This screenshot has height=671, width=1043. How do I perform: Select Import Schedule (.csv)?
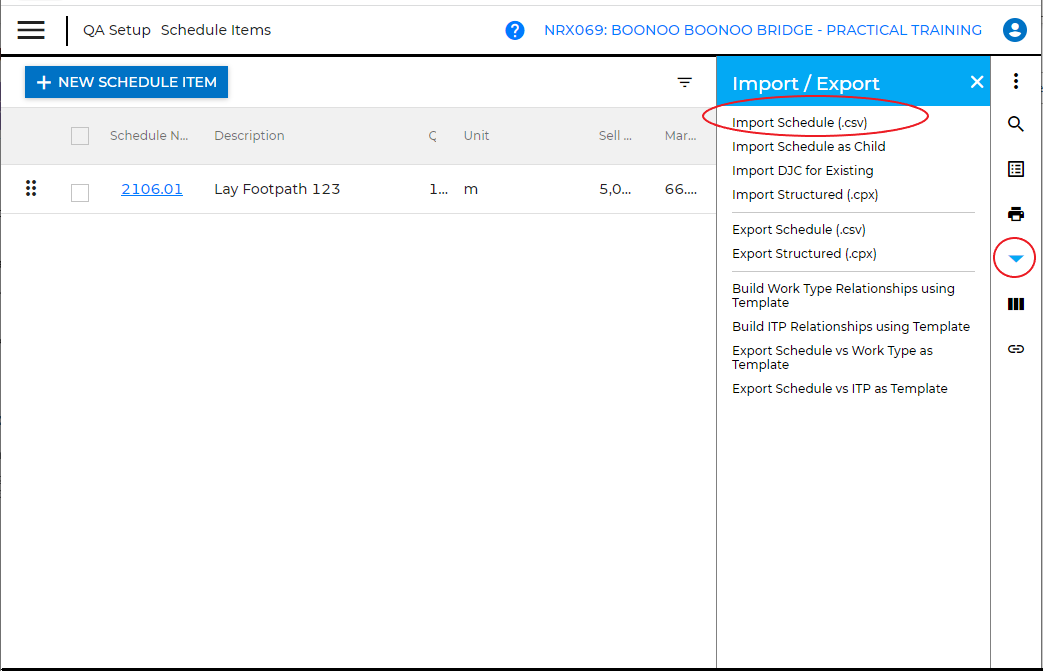800,122
